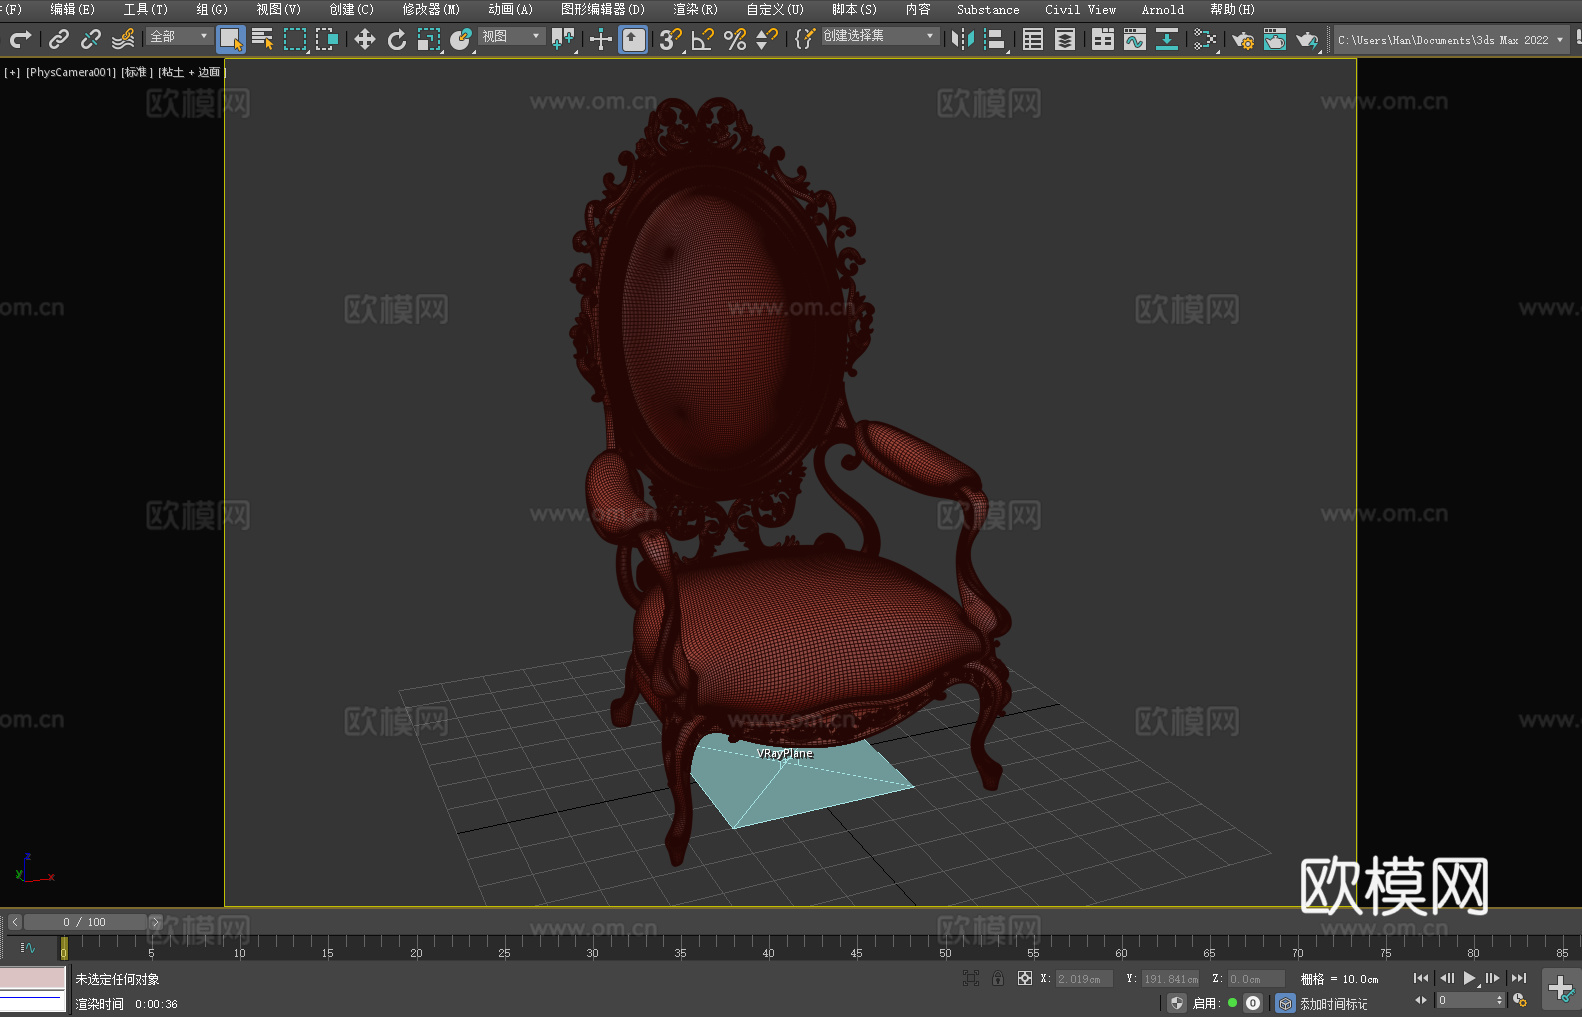
Task: Activate Select and Rotate tool
Action: [x=397, y=39]
